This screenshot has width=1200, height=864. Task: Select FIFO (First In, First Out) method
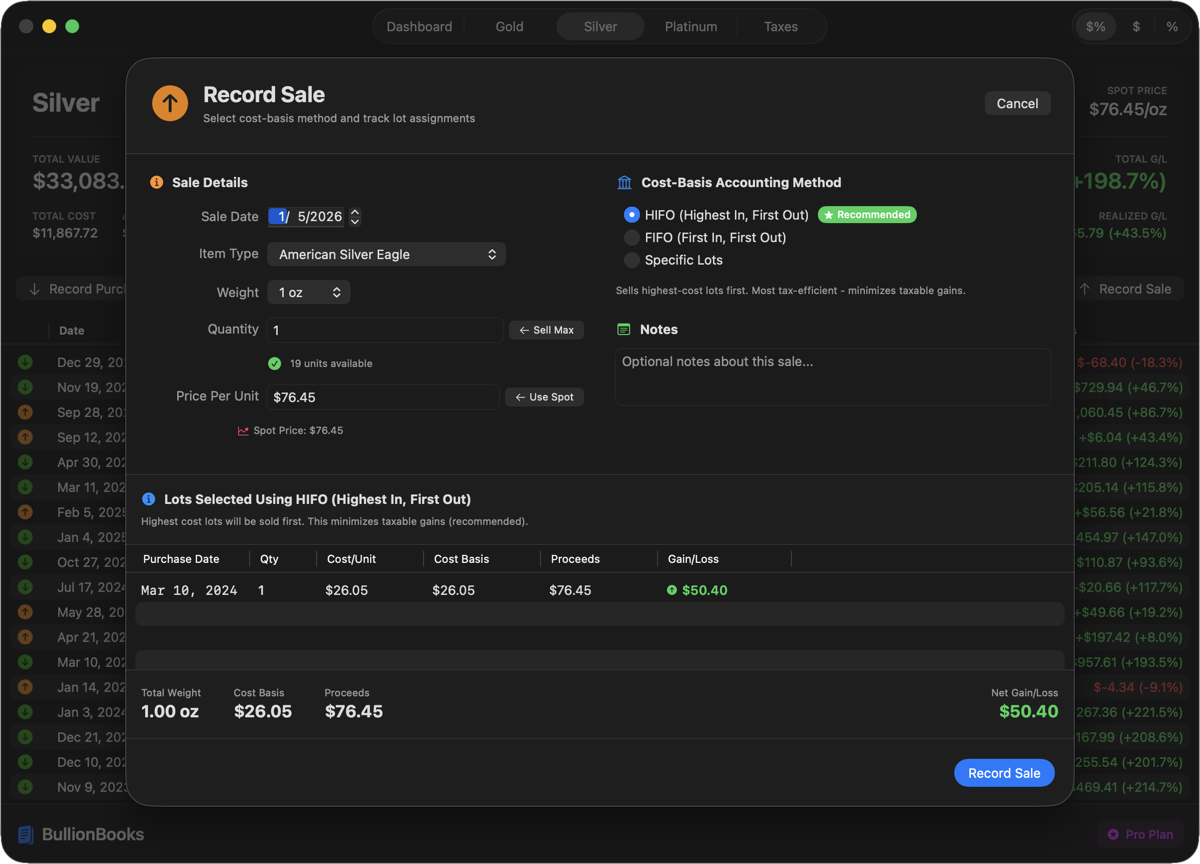coord(631,238)
